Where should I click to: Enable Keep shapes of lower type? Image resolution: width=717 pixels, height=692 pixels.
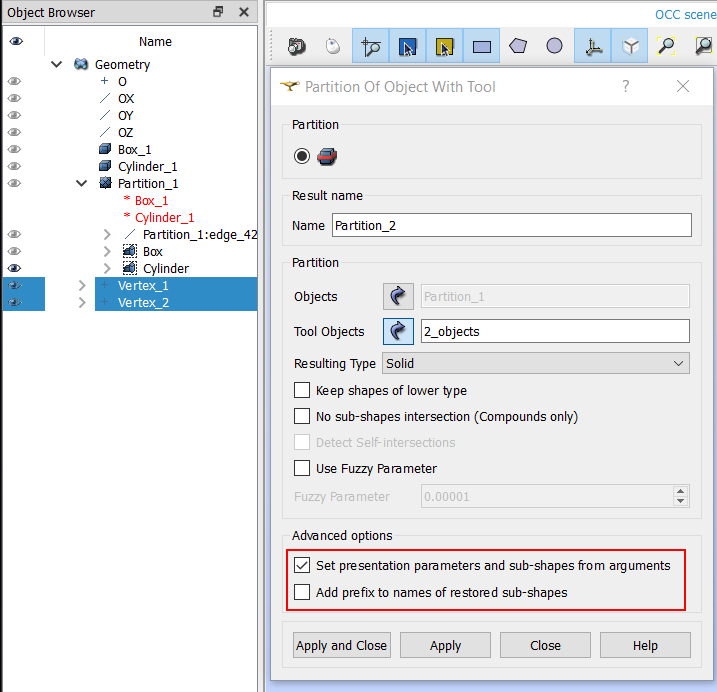coord(302,391)
